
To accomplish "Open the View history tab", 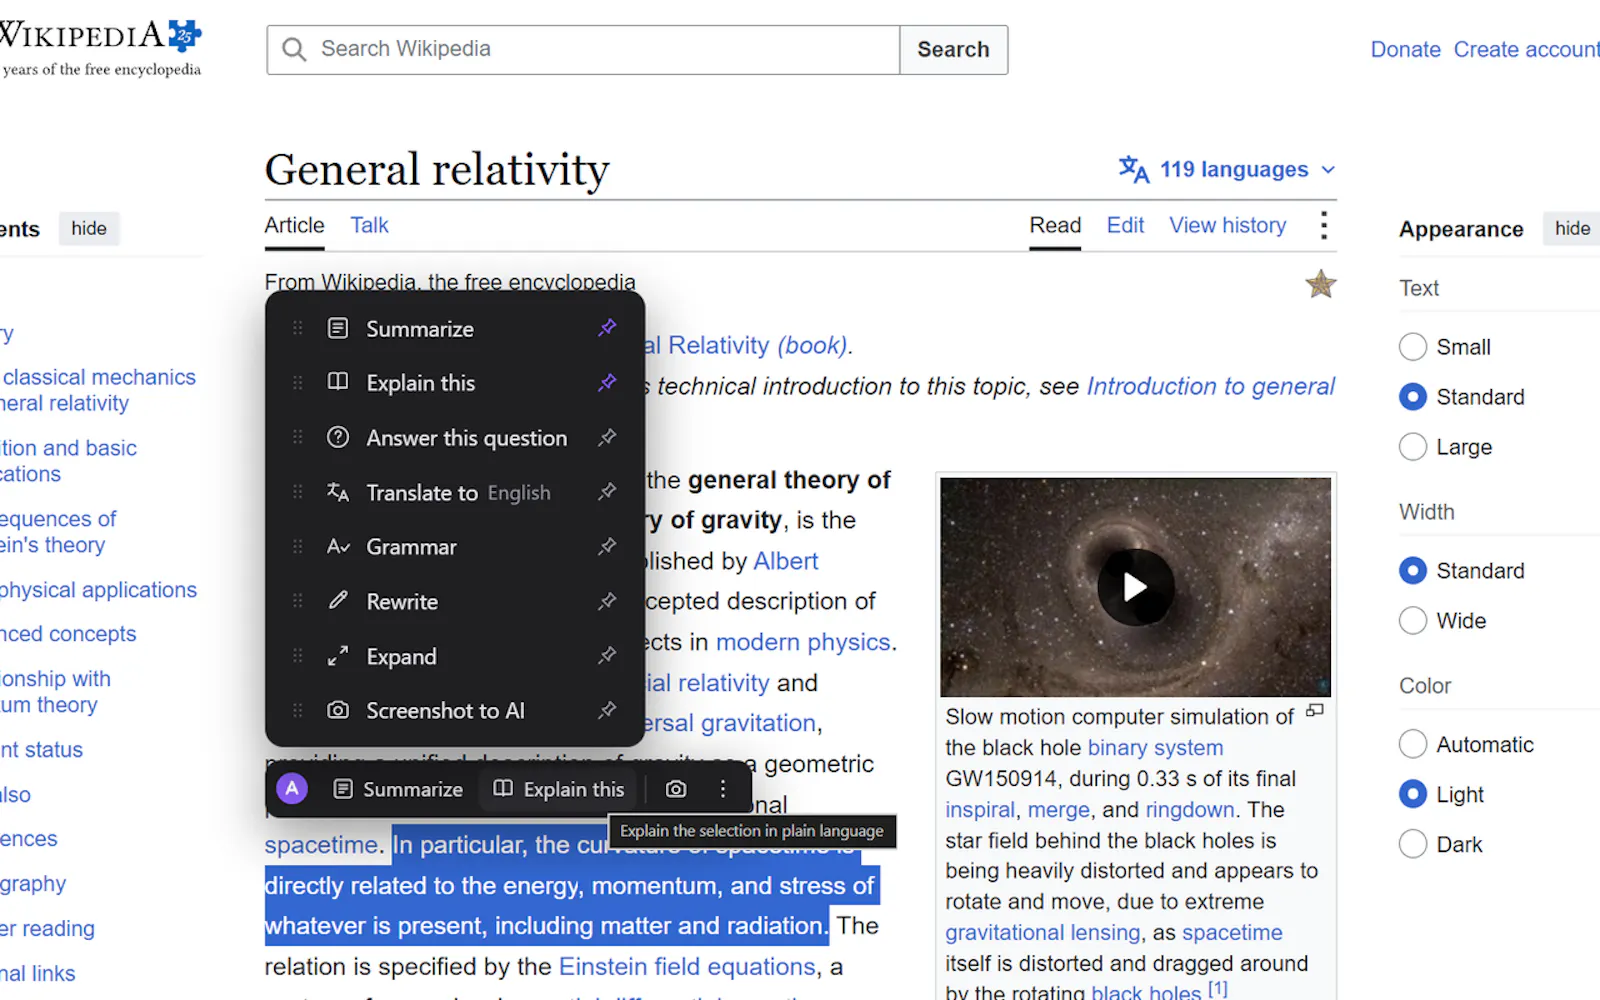I will click(x=1228, y=226).
